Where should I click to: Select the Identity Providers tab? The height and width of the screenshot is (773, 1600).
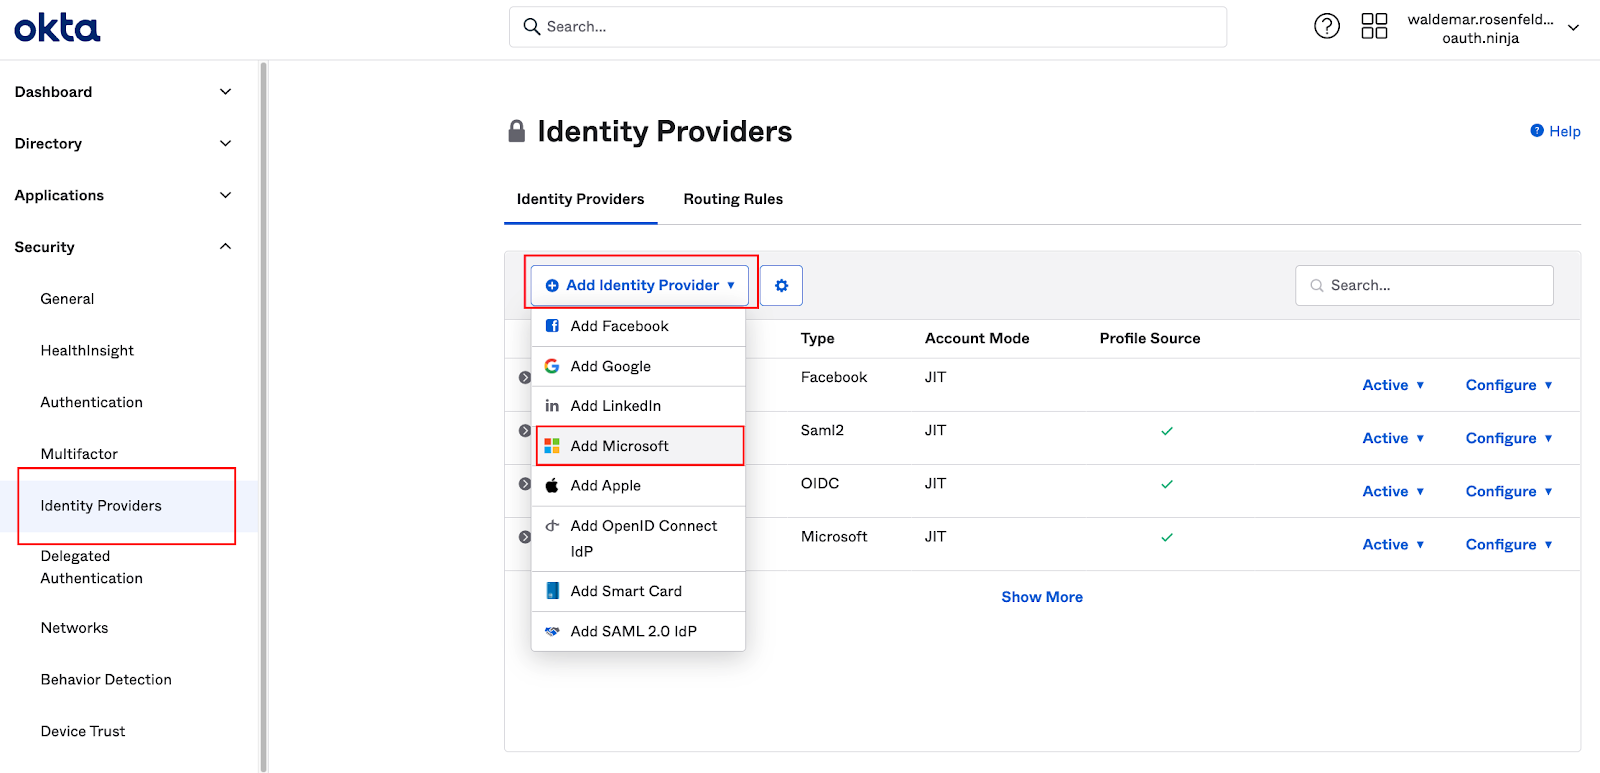pyautogui.click(x=580, y=199)
